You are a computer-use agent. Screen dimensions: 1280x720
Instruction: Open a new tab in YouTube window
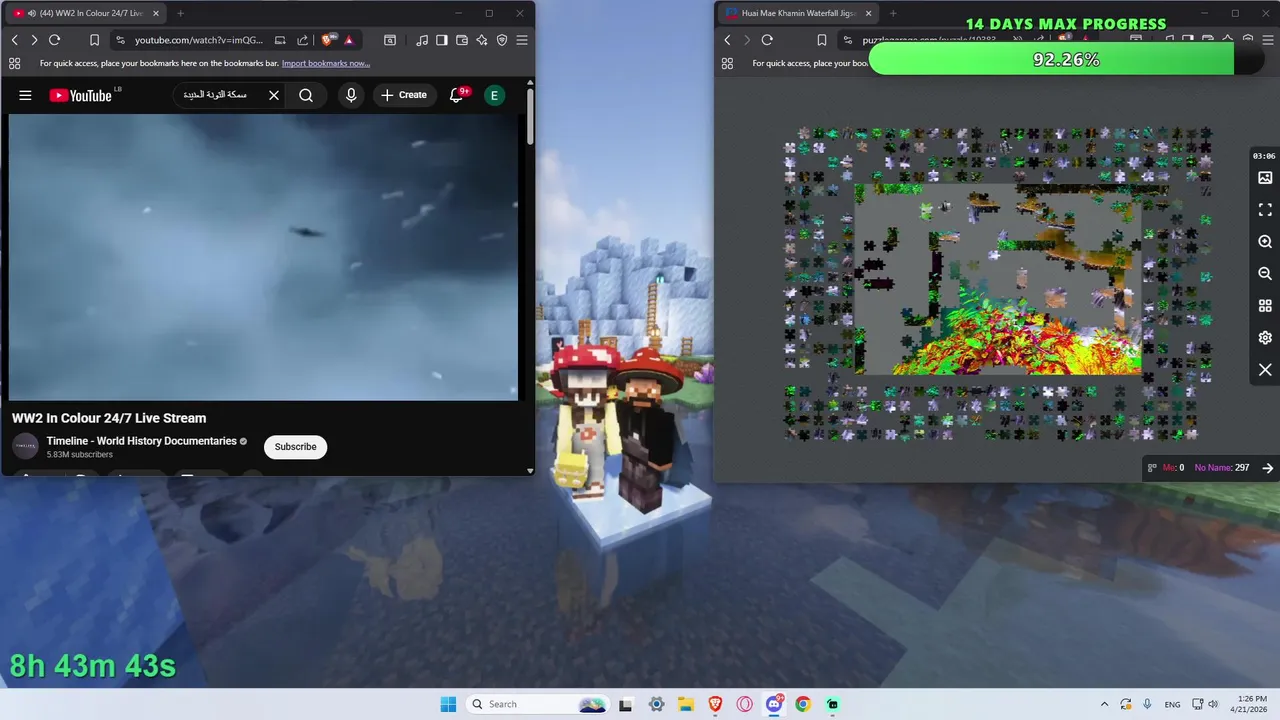tap(180, 13)
